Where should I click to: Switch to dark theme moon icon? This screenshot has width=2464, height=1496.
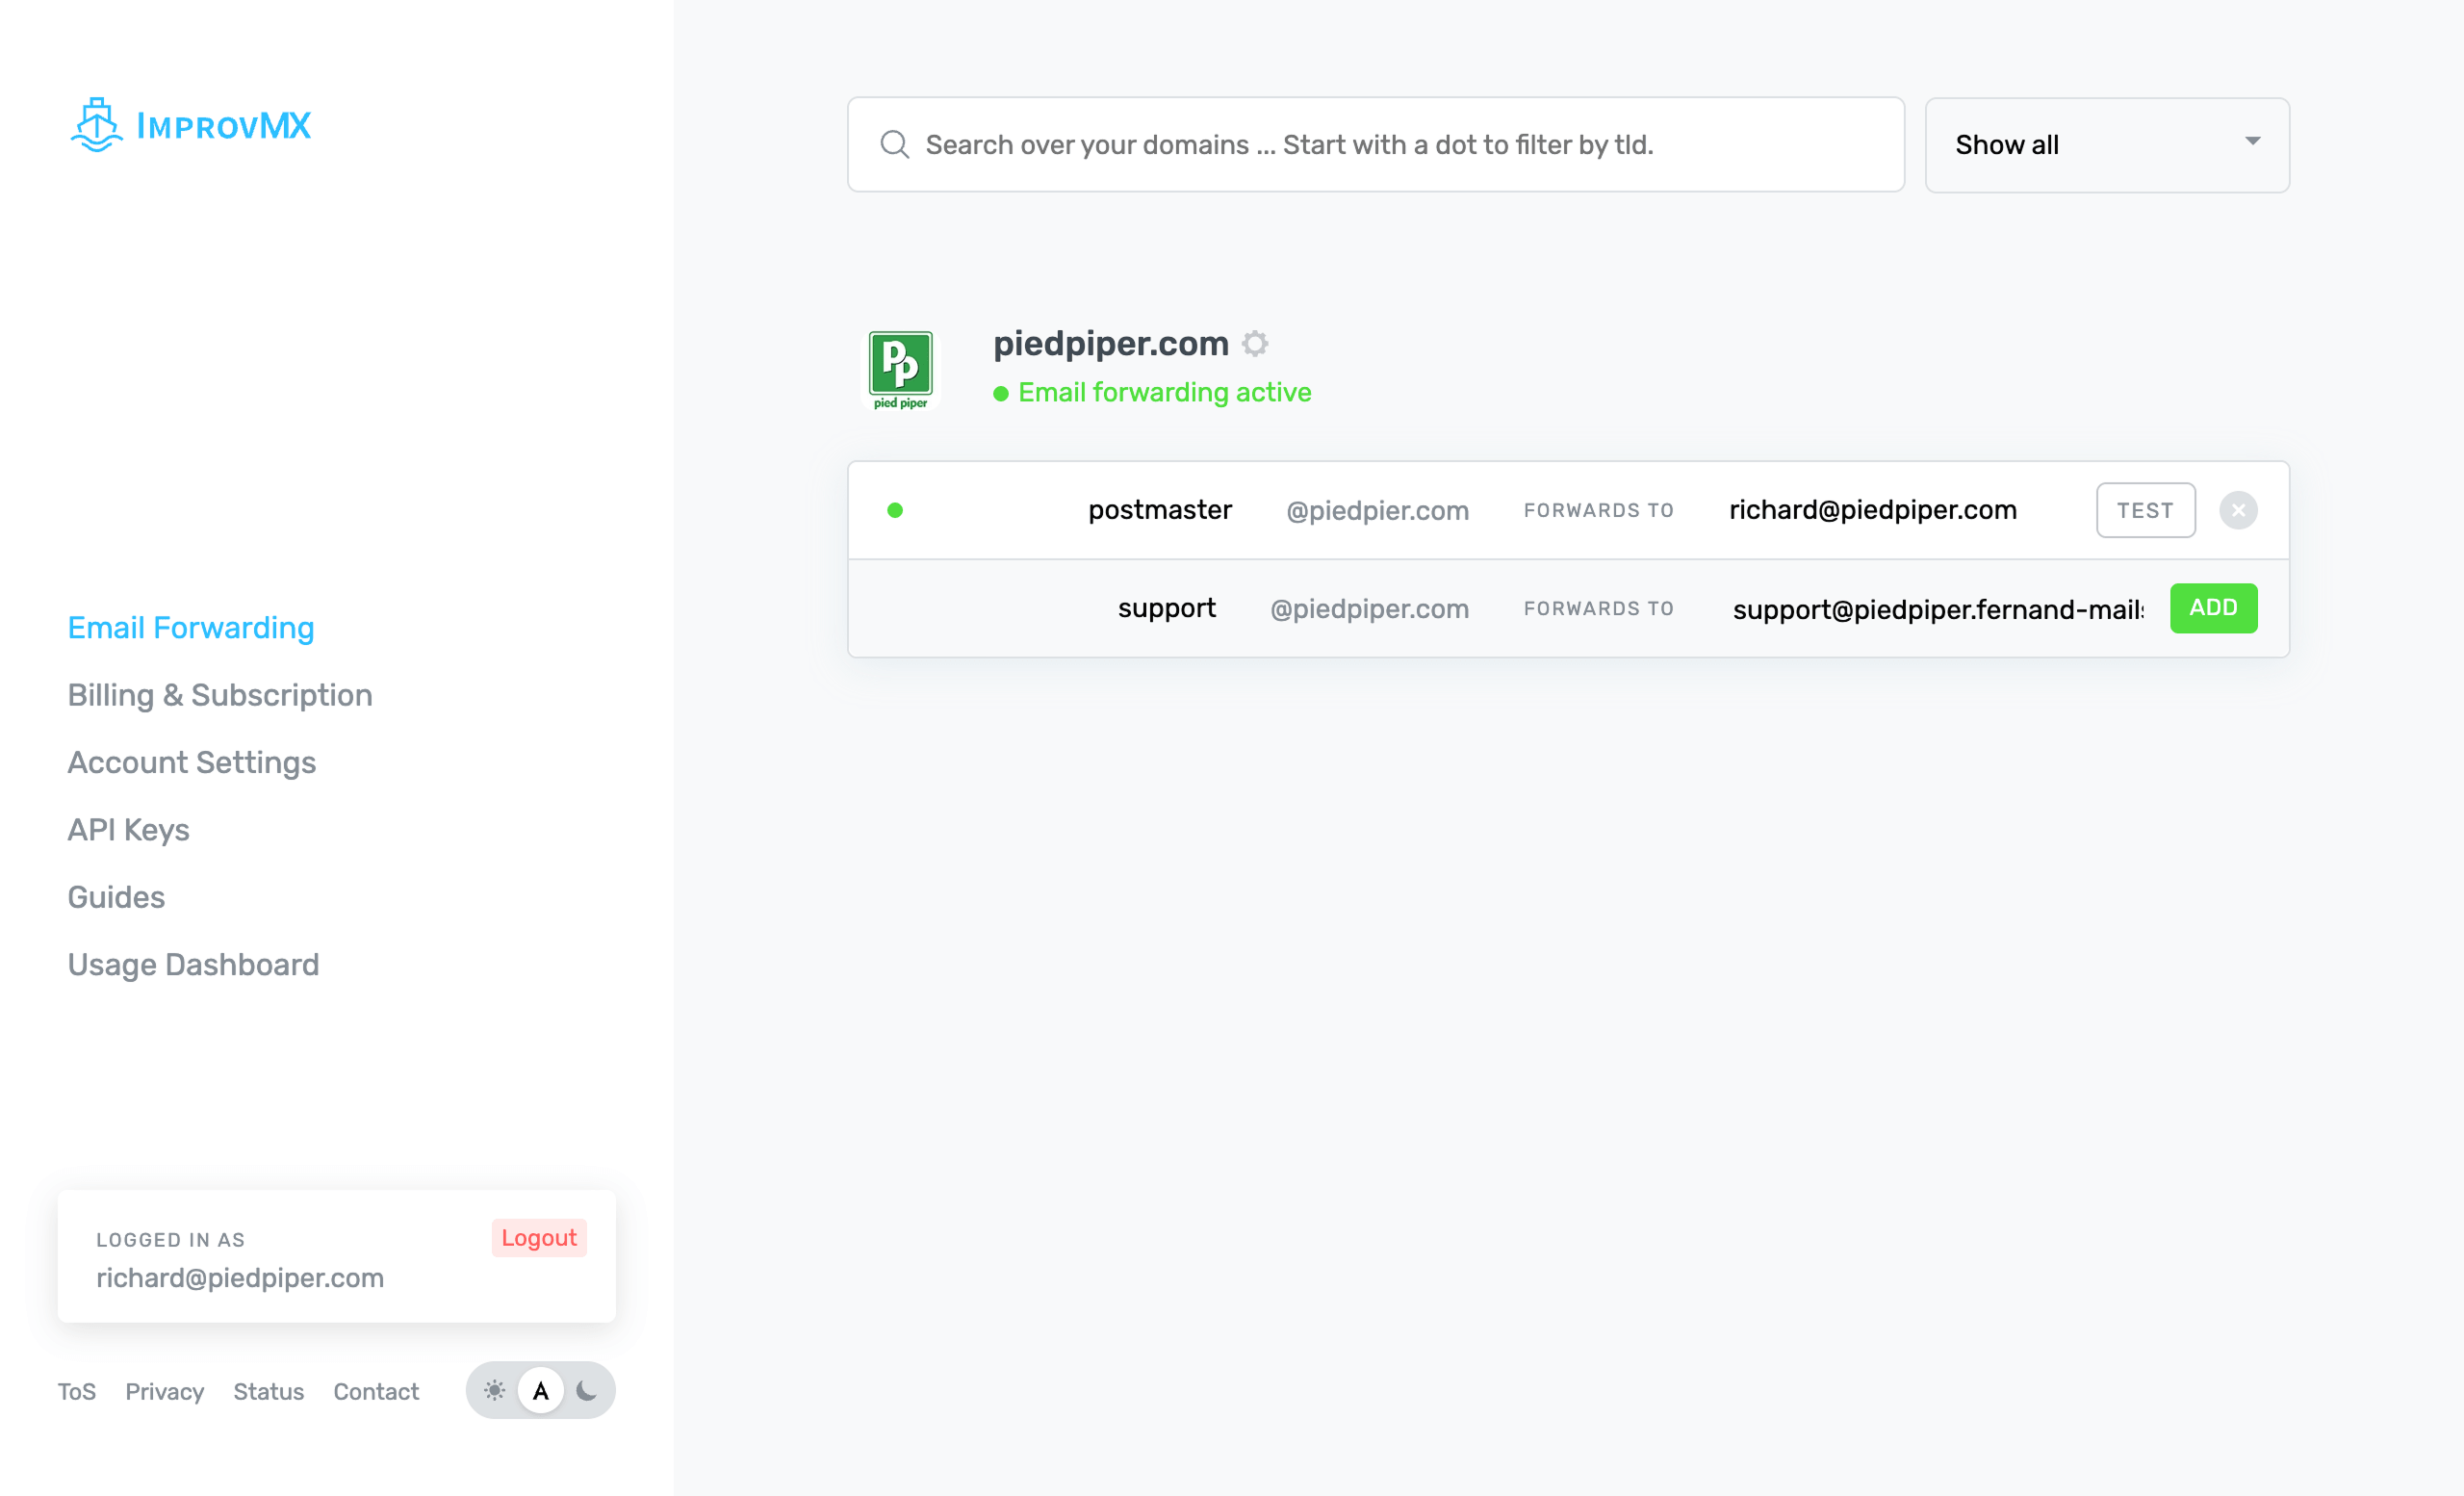coord(587,1390)
